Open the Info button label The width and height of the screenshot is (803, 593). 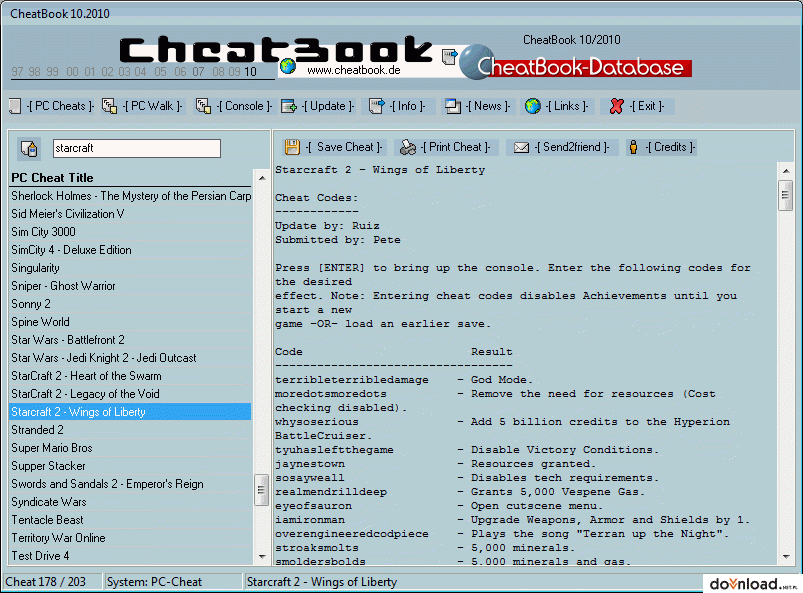(x=407, y=106)
